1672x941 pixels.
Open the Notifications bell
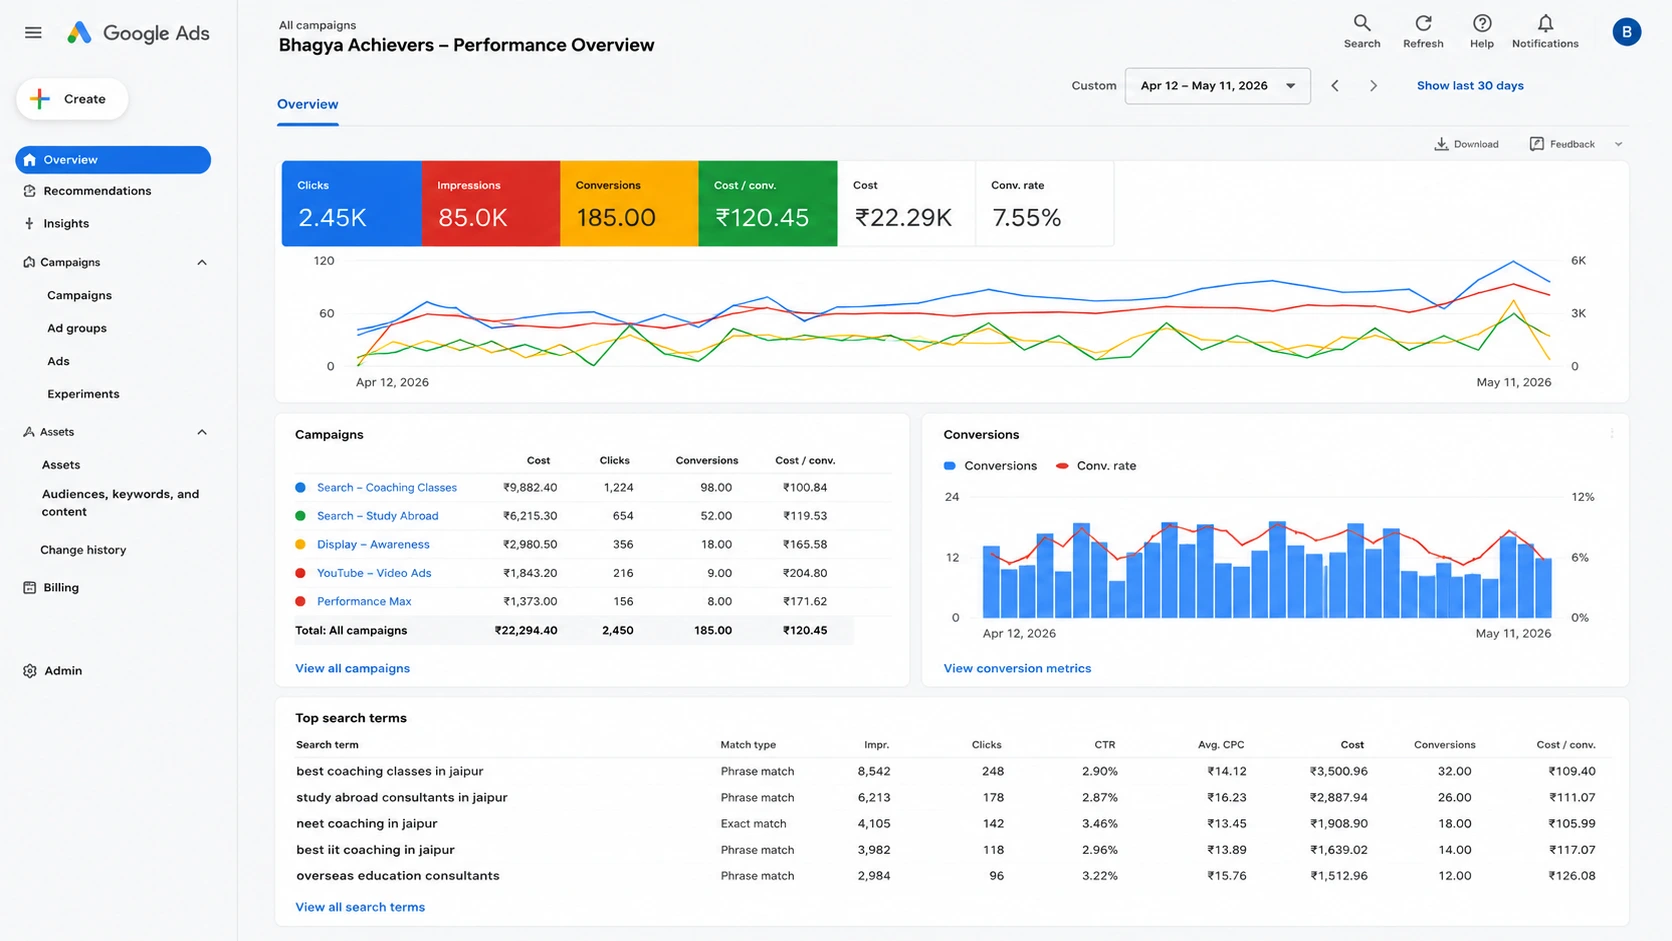(1544, 31)
